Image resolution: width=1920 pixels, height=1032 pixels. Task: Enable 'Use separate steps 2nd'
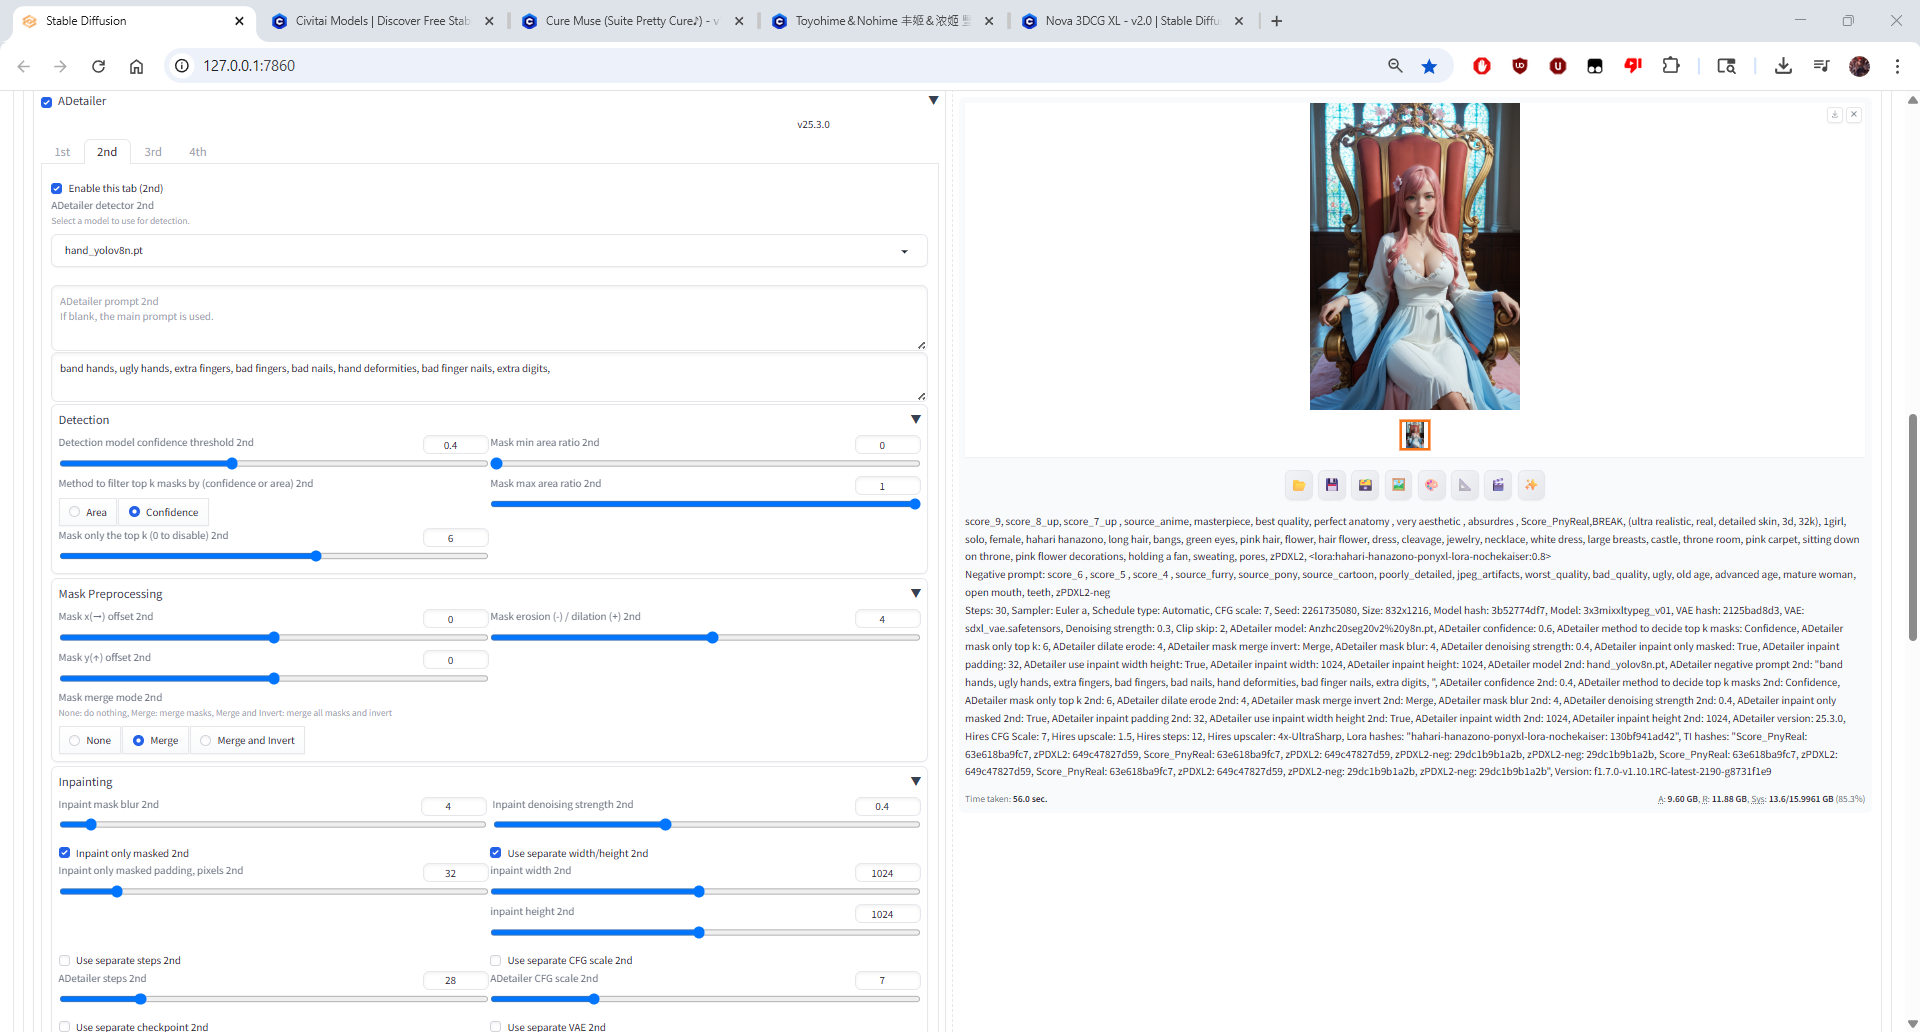point(65,960)
